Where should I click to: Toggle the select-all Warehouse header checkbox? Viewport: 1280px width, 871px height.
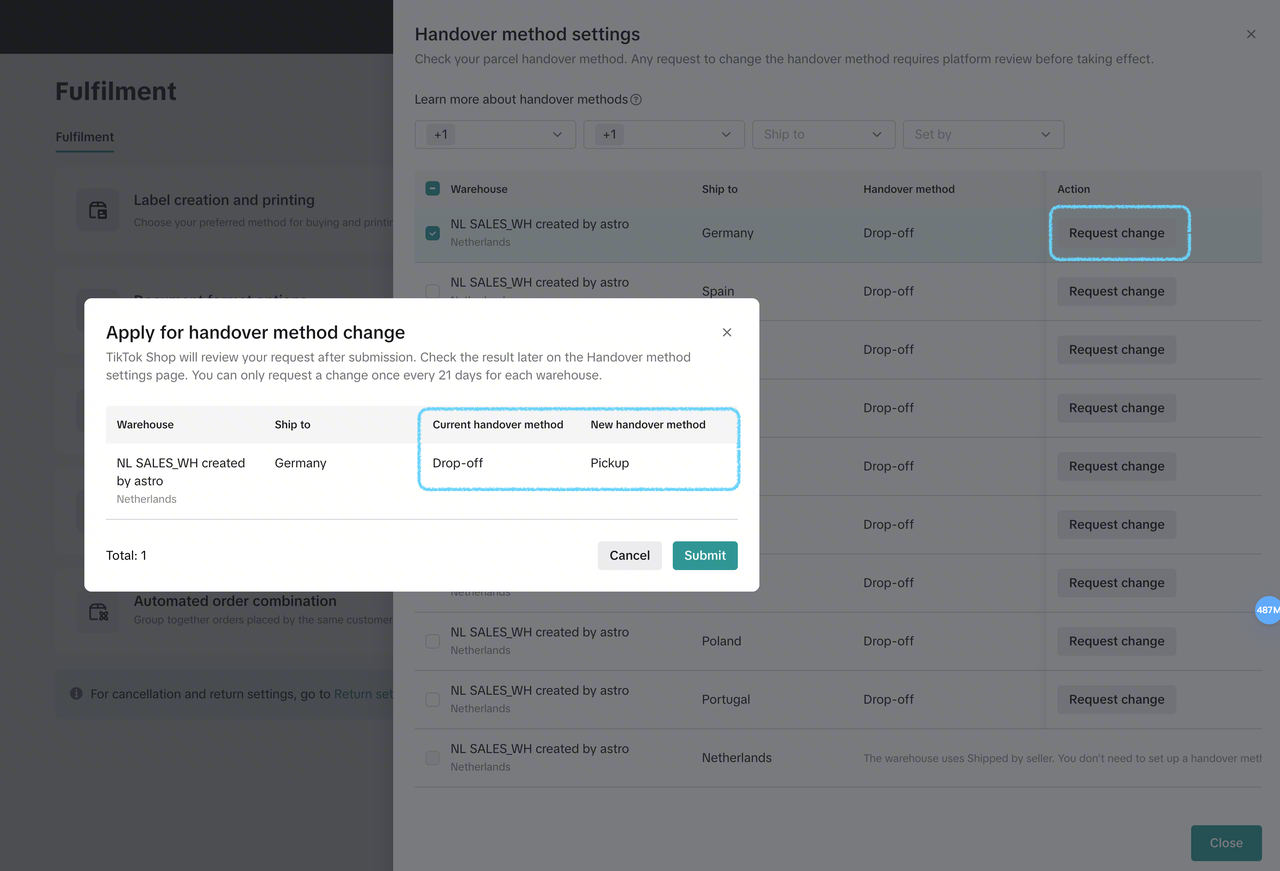[433, 189]
